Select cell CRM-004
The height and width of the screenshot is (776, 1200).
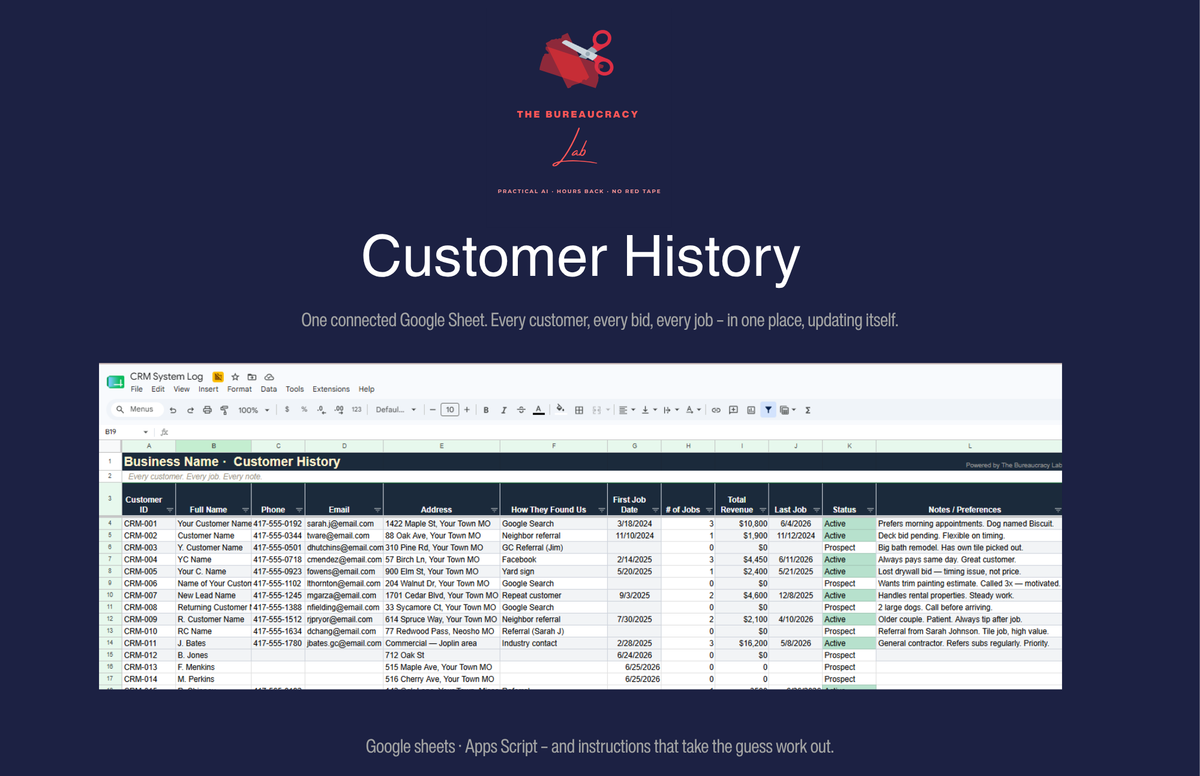click(149, 560)
